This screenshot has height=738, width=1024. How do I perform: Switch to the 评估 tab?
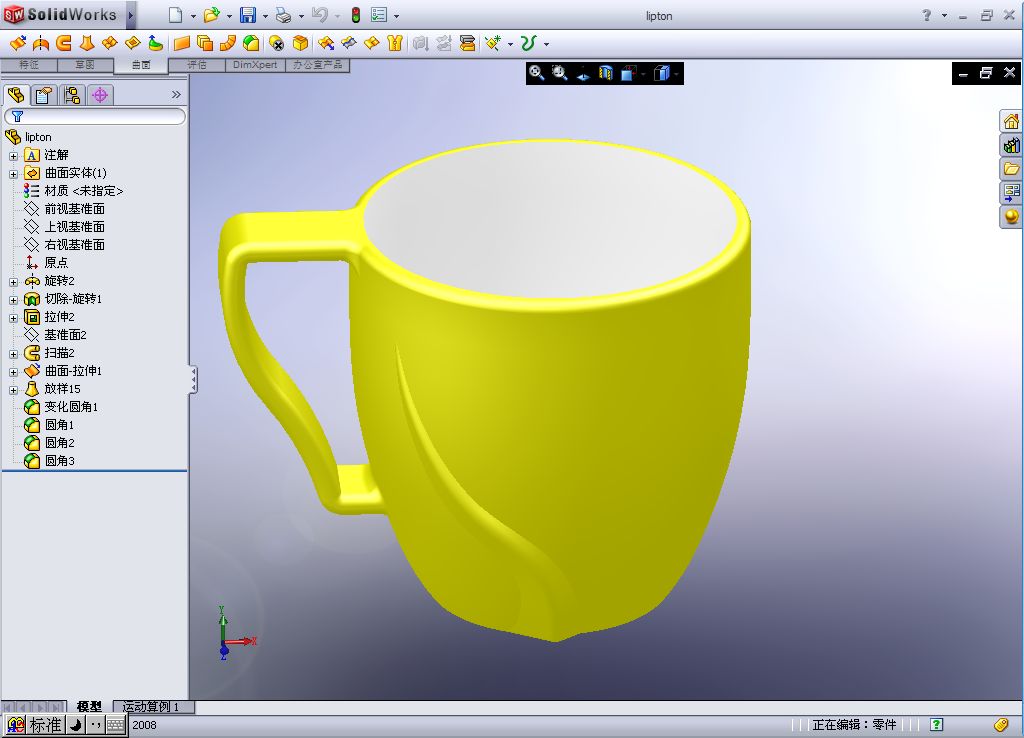(197, 65)
